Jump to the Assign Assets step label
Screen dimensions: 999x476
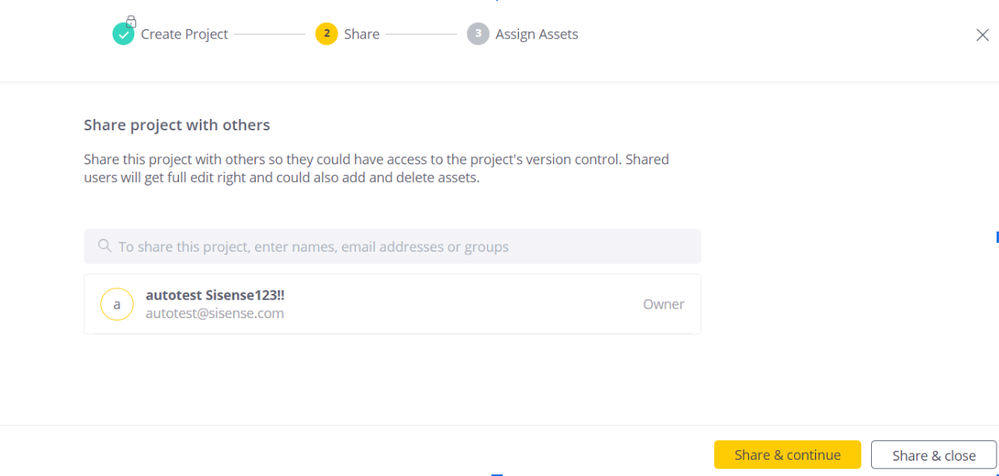536,34
